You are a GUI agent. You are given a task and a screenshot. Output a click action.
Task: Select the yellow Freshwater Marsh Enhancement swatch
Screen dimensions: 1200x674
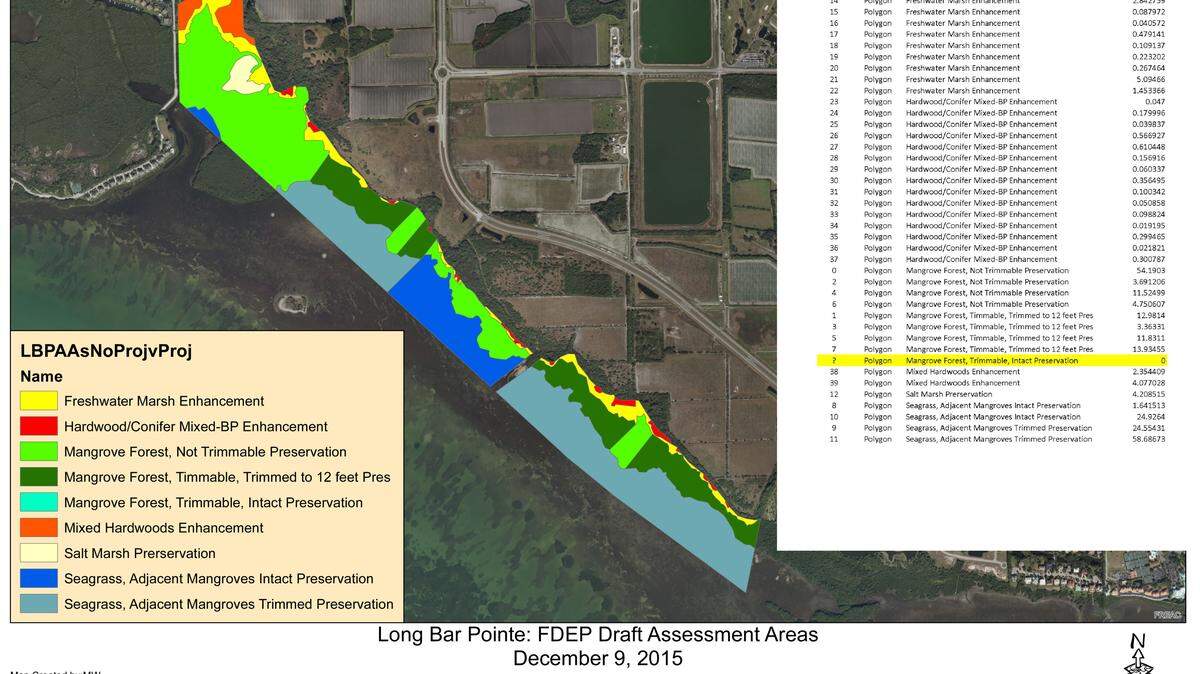click(38, 401)
